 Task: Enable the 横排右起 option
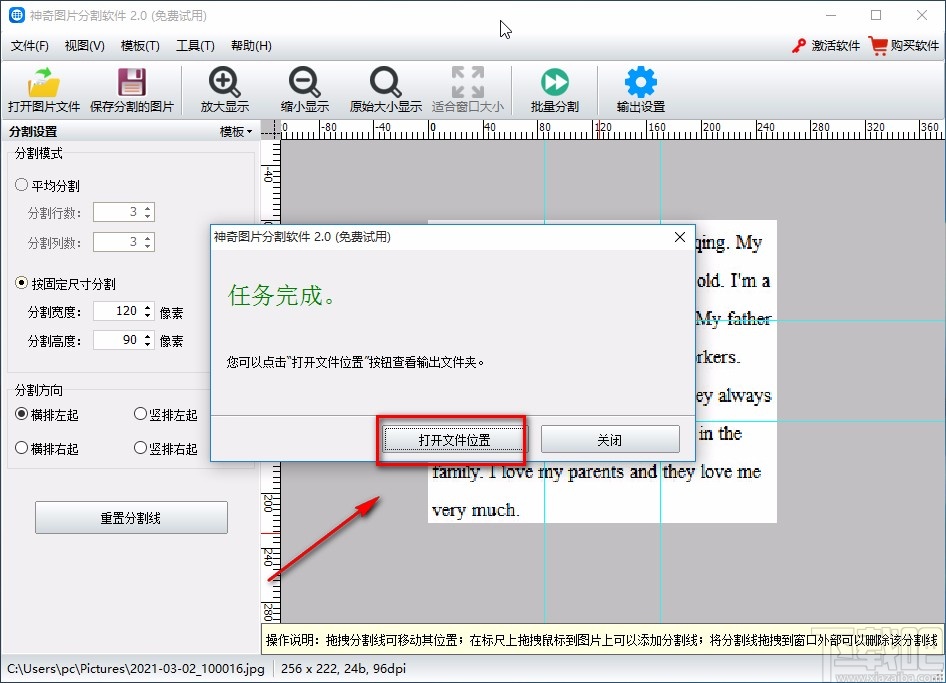(20, 448)
